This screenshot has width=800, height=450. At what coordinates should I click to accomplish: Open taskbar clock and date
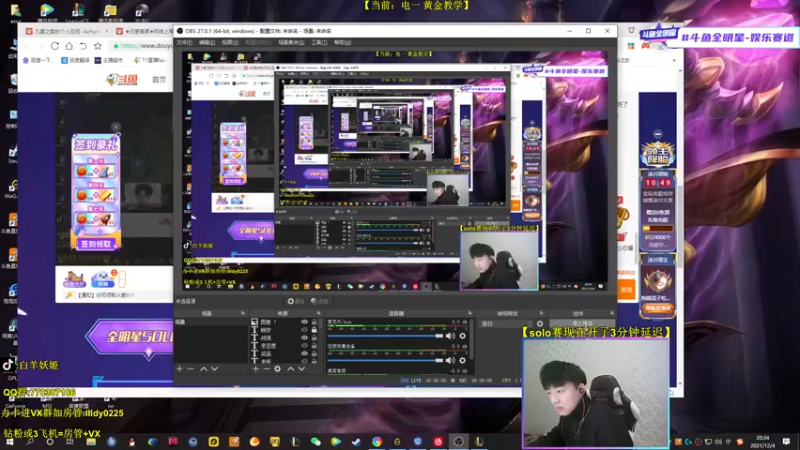[x=762, y=441]
